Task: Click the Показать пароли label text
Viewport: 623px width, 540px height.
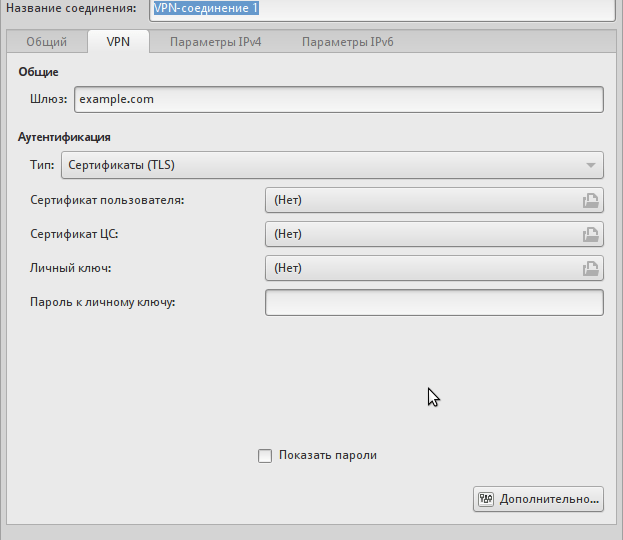Action: [328, 456]
